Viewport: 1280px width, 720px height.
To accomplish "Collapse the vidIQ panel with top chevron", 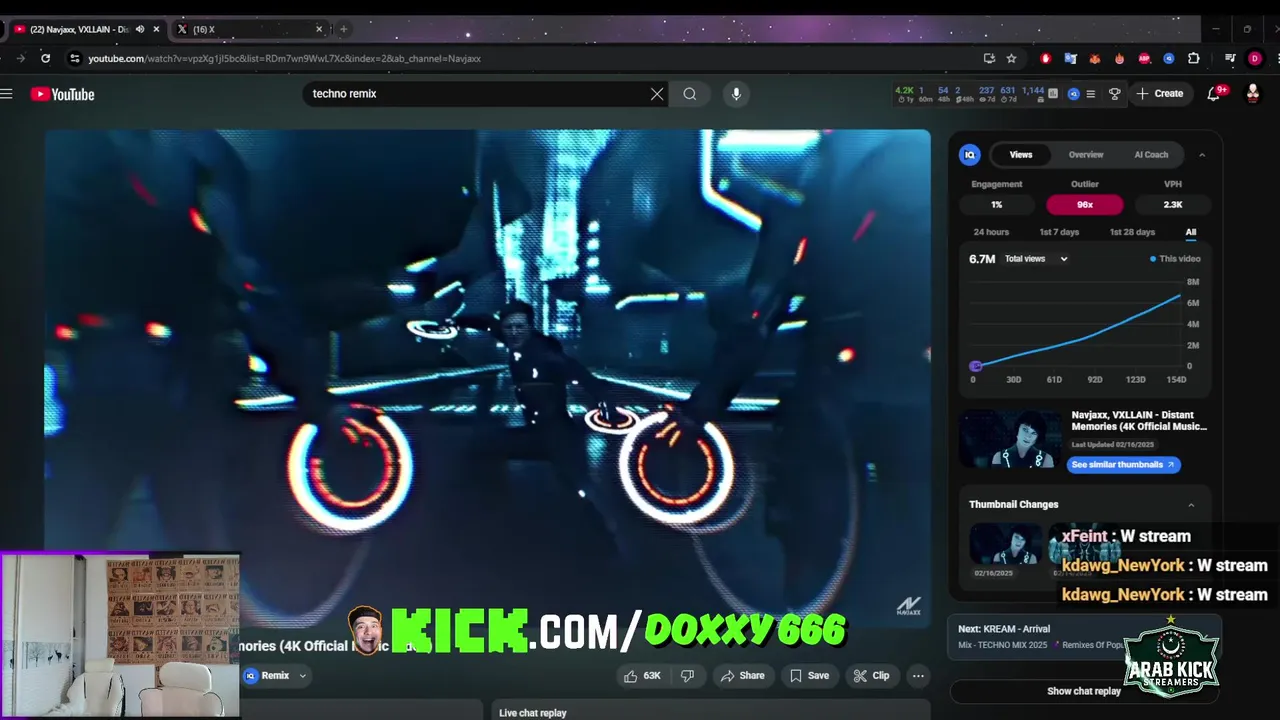I will point(1202,155).
